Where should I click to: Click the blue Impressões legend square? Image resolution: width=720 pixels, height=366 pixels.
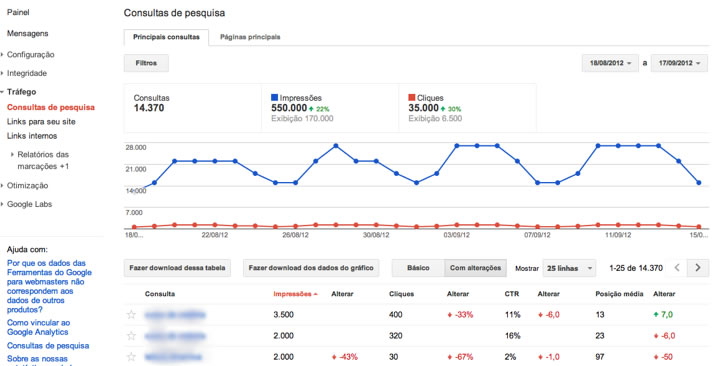point(275,97)
